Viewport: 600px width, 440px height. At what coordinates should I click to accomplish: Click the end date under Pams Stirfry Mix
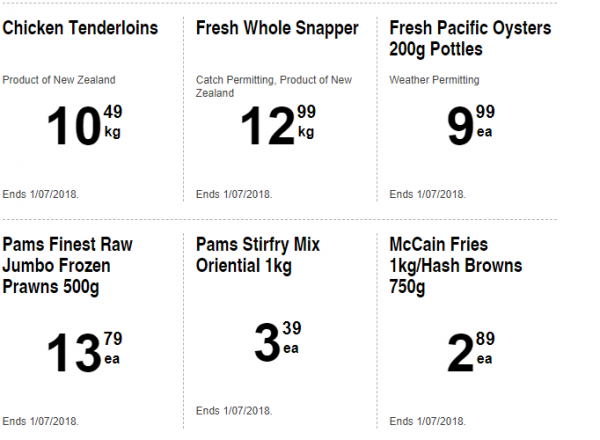(234, 411)
